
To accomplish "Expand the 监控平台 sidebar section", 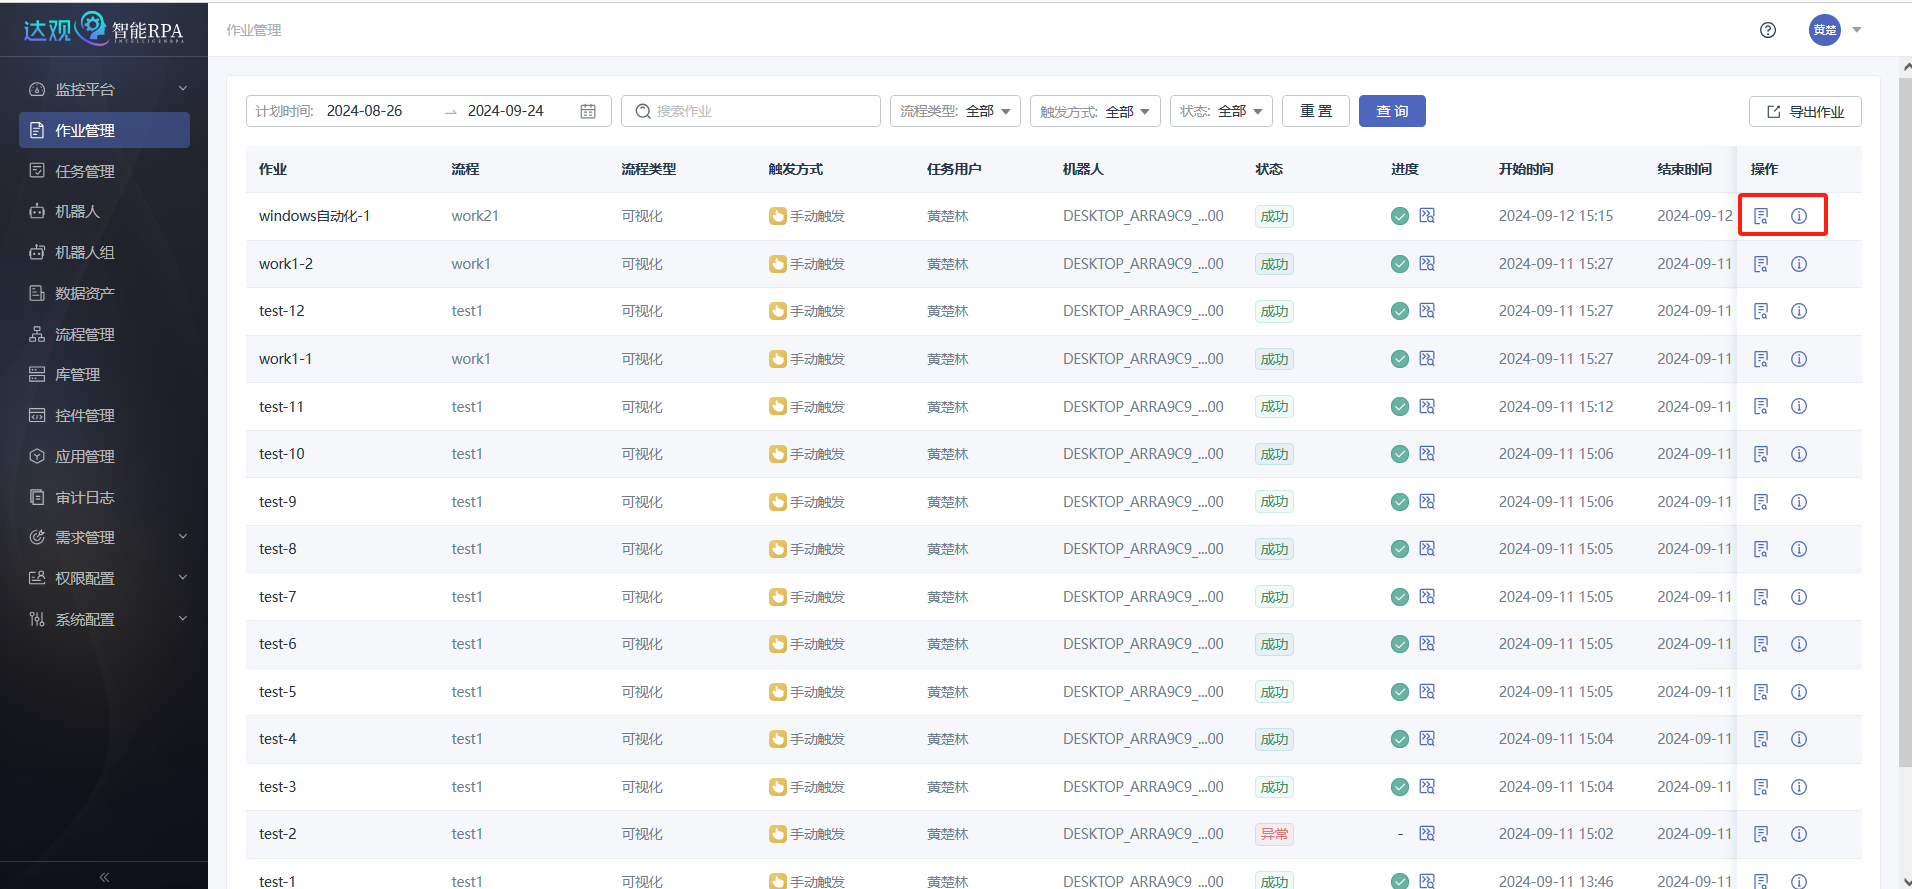I will click(104, 89).
